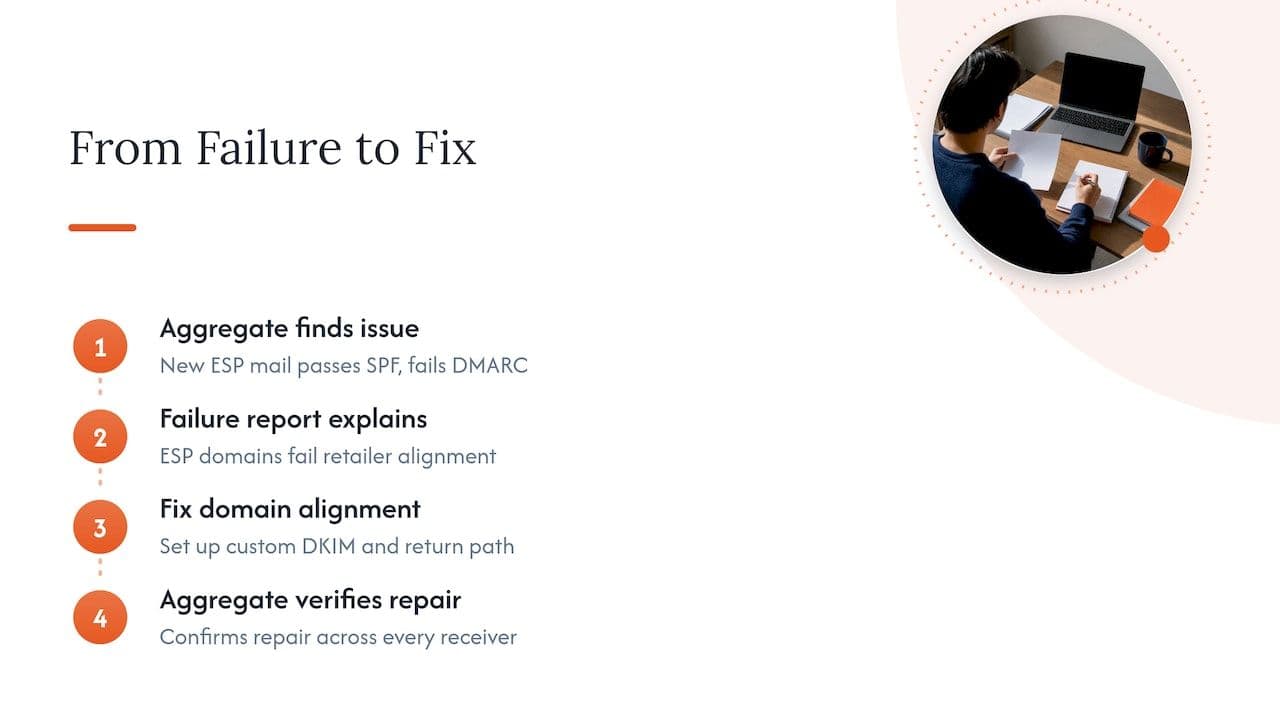Click the dotted connector between steps 3 and 4
Viewport: 1280px width, 720px height.
tap(100, 567)
